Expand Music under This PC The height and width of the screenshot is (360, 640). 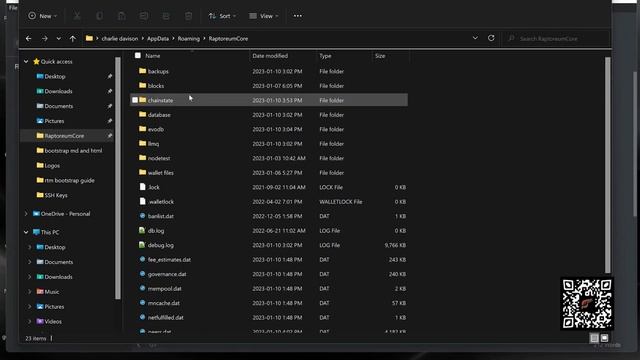click(29, 291)
